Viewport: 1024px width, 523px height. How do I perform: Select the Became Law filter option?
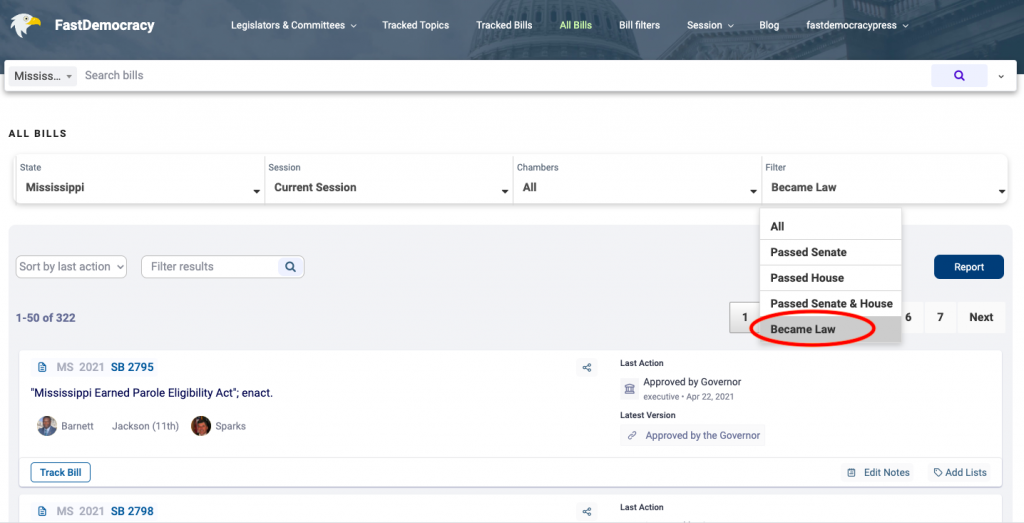[803, 329]
